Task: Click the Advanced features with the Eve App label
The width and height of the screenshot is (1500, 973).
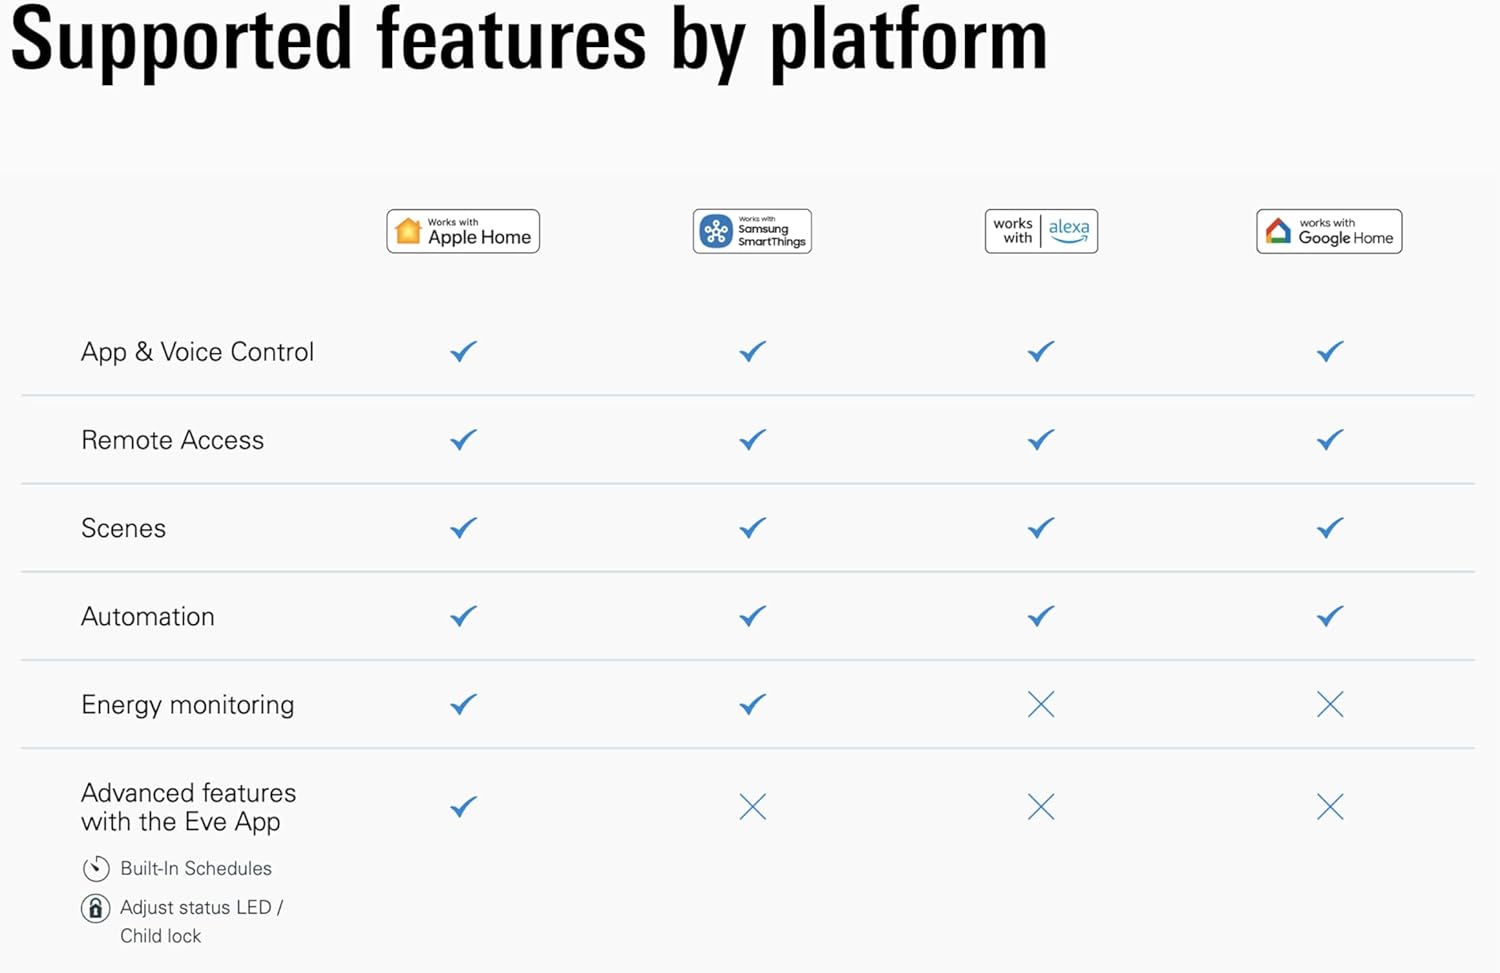Action: point(188,807)
